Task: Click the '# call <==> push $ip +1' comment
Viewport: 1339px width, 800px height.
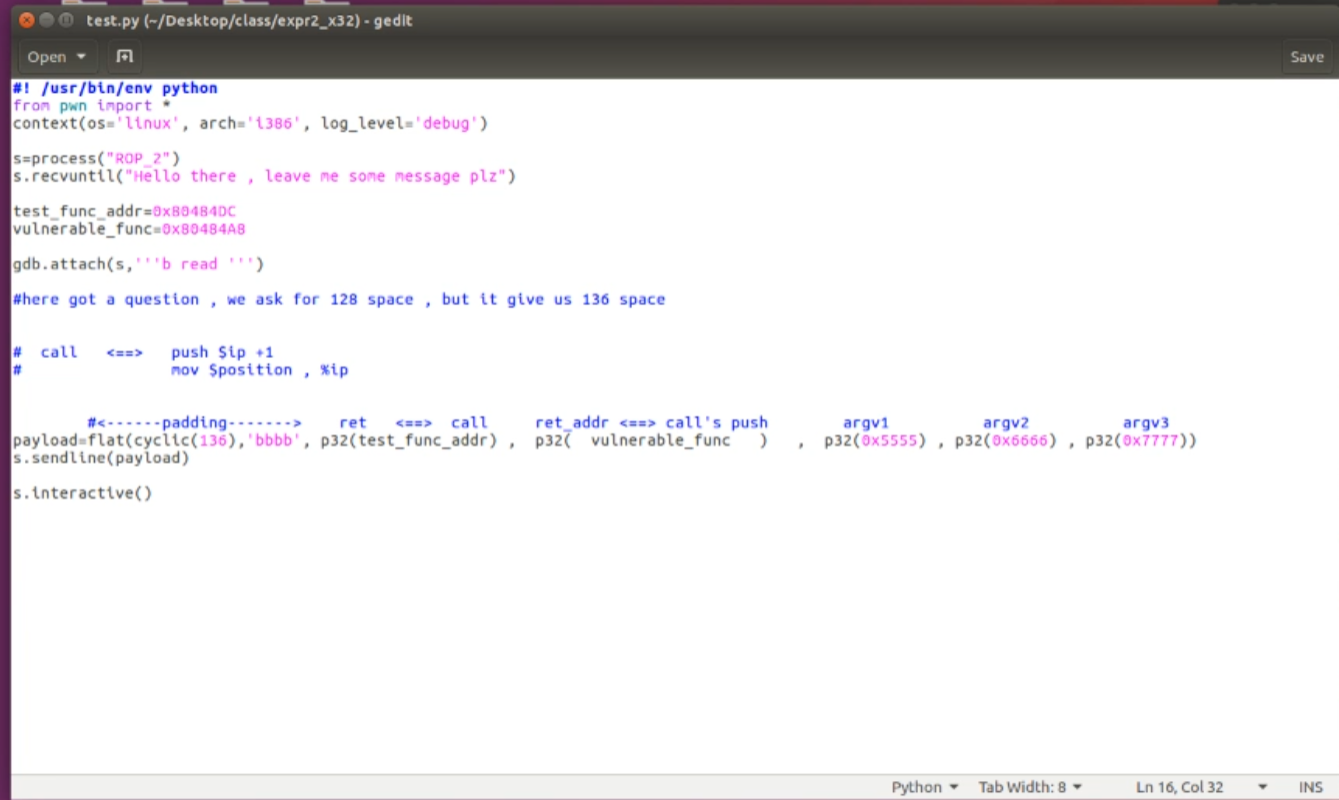Action: [x=143, y=353]
